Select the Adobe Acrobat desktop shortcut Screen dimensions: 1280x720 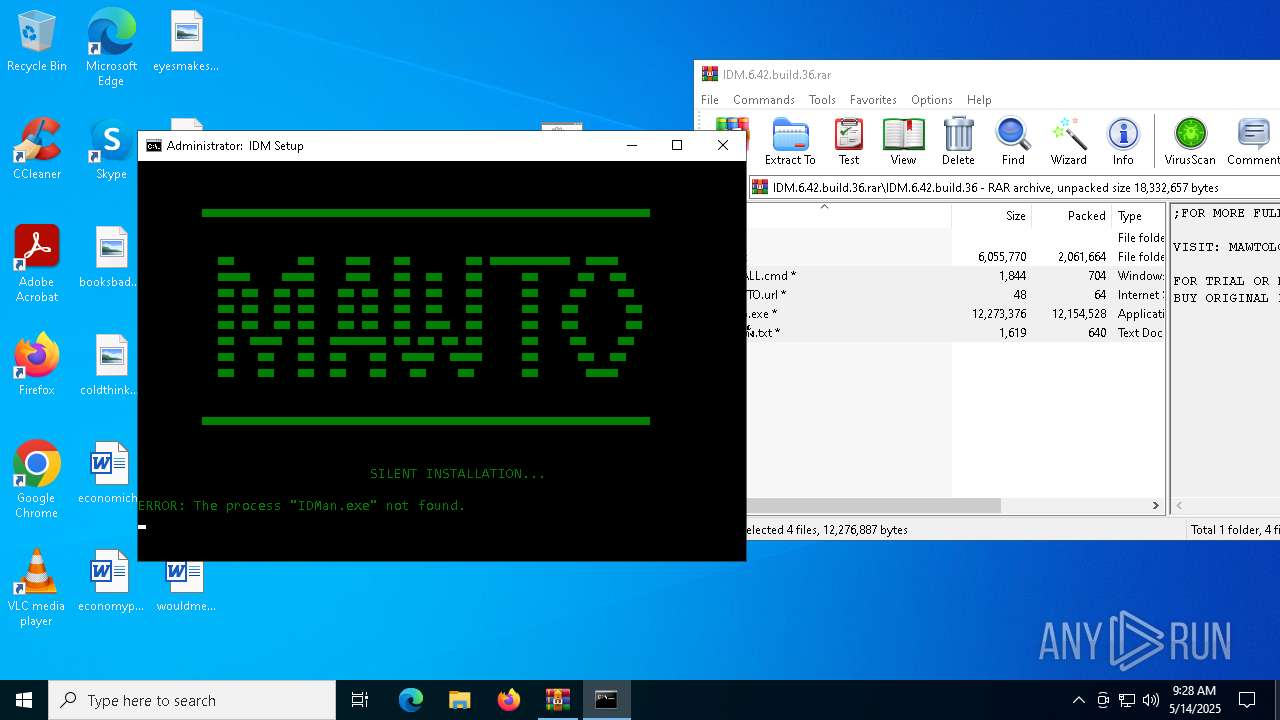[37, 264]
